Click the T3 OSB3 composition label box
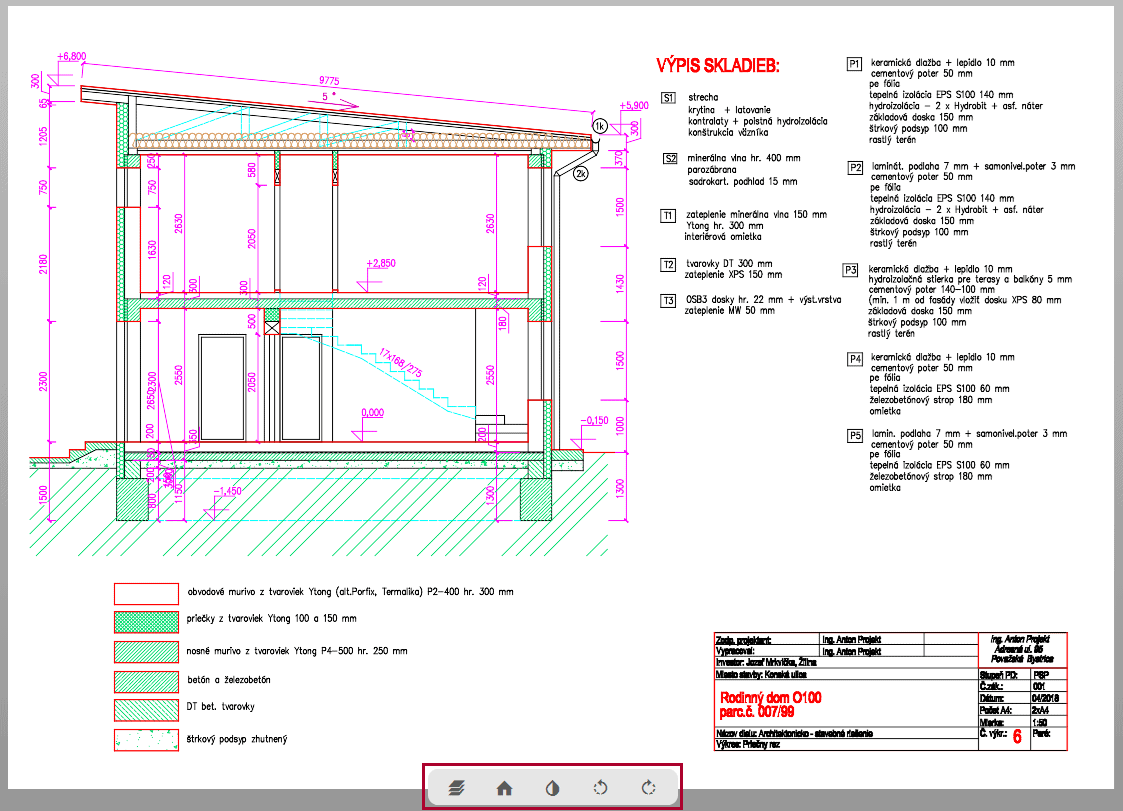The width and height of the screenshot is (1123, 811). (x=669, y=300)
